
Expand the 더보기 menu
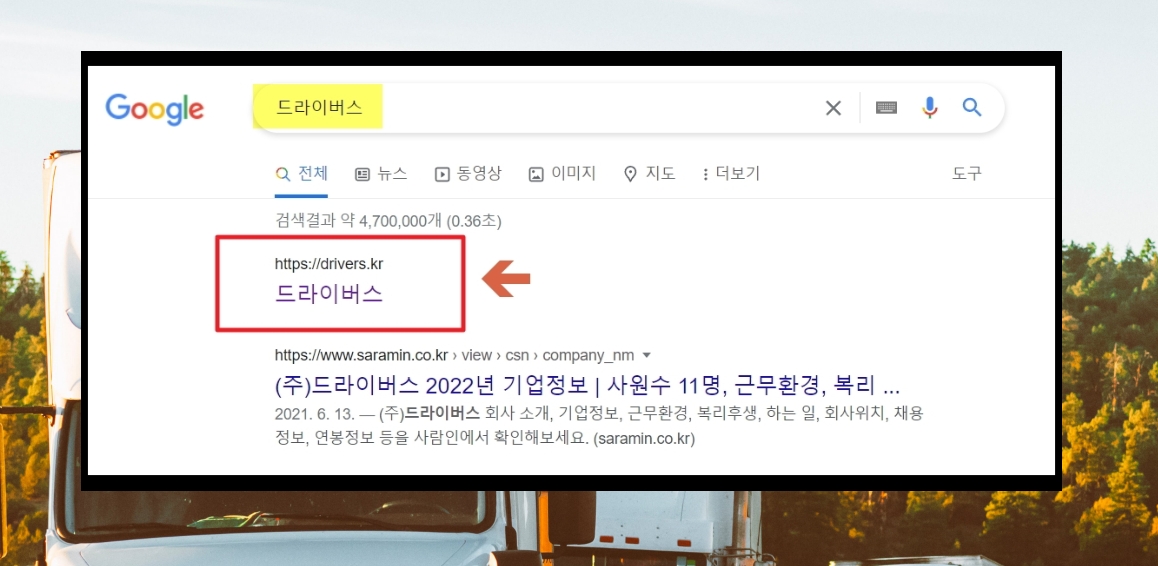(x=731, y=174)
